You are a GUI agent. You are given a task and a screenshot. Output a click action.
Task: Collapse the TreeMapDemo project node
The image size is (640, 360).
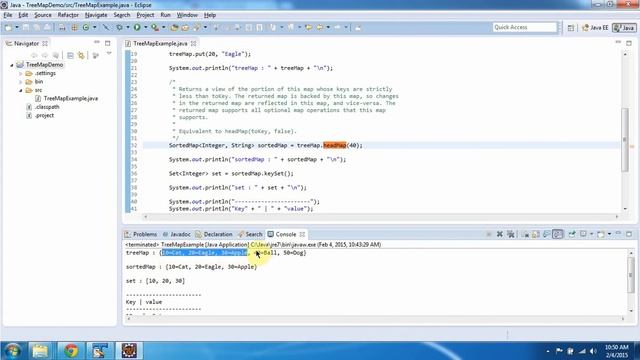pos(12,65)
